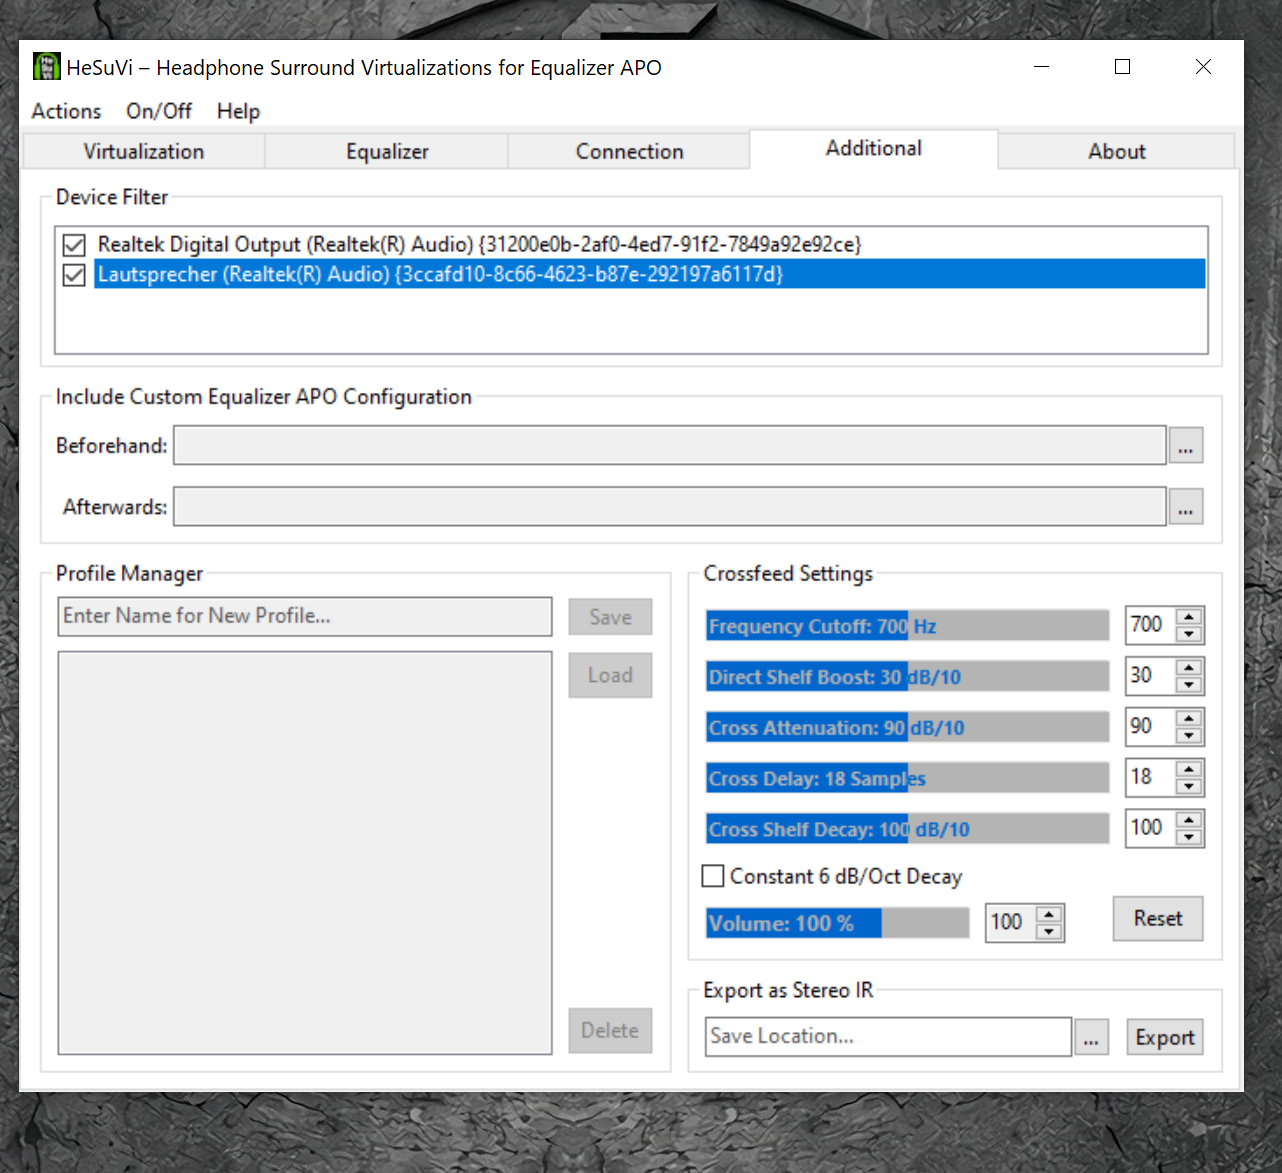Image resolution: width=1282 pixels, height=1173 pixels.
Task: Click the Cross Delay value field 18
Action: (x=1150, y=777)
